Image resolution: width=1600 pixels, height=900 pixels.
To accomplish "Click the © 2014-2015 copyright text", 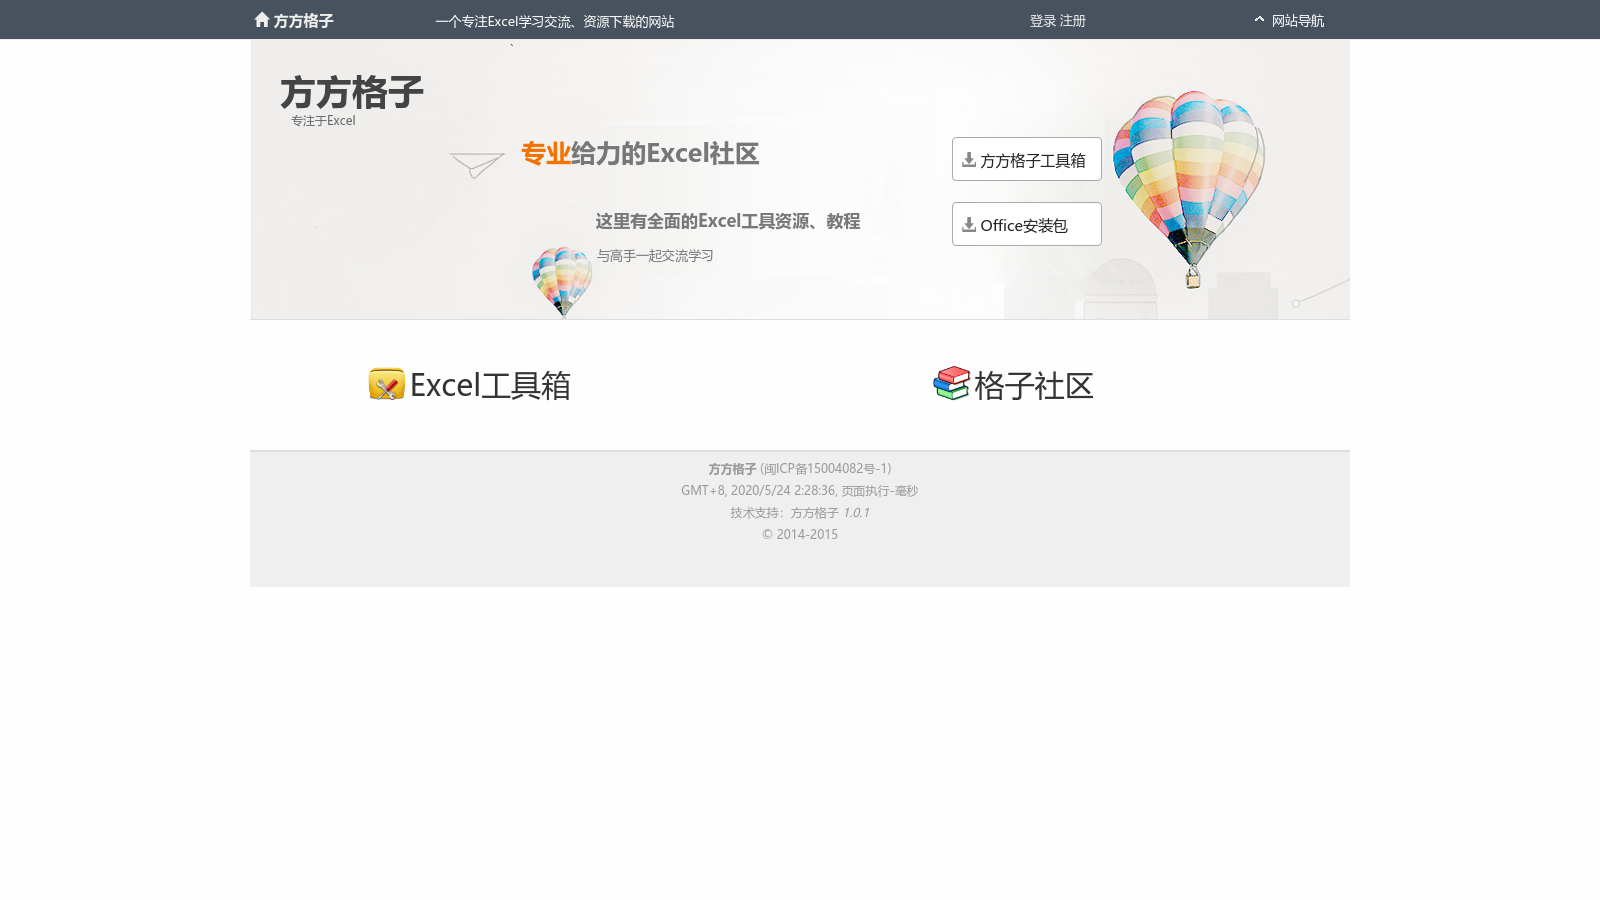I will coord(800,535).
